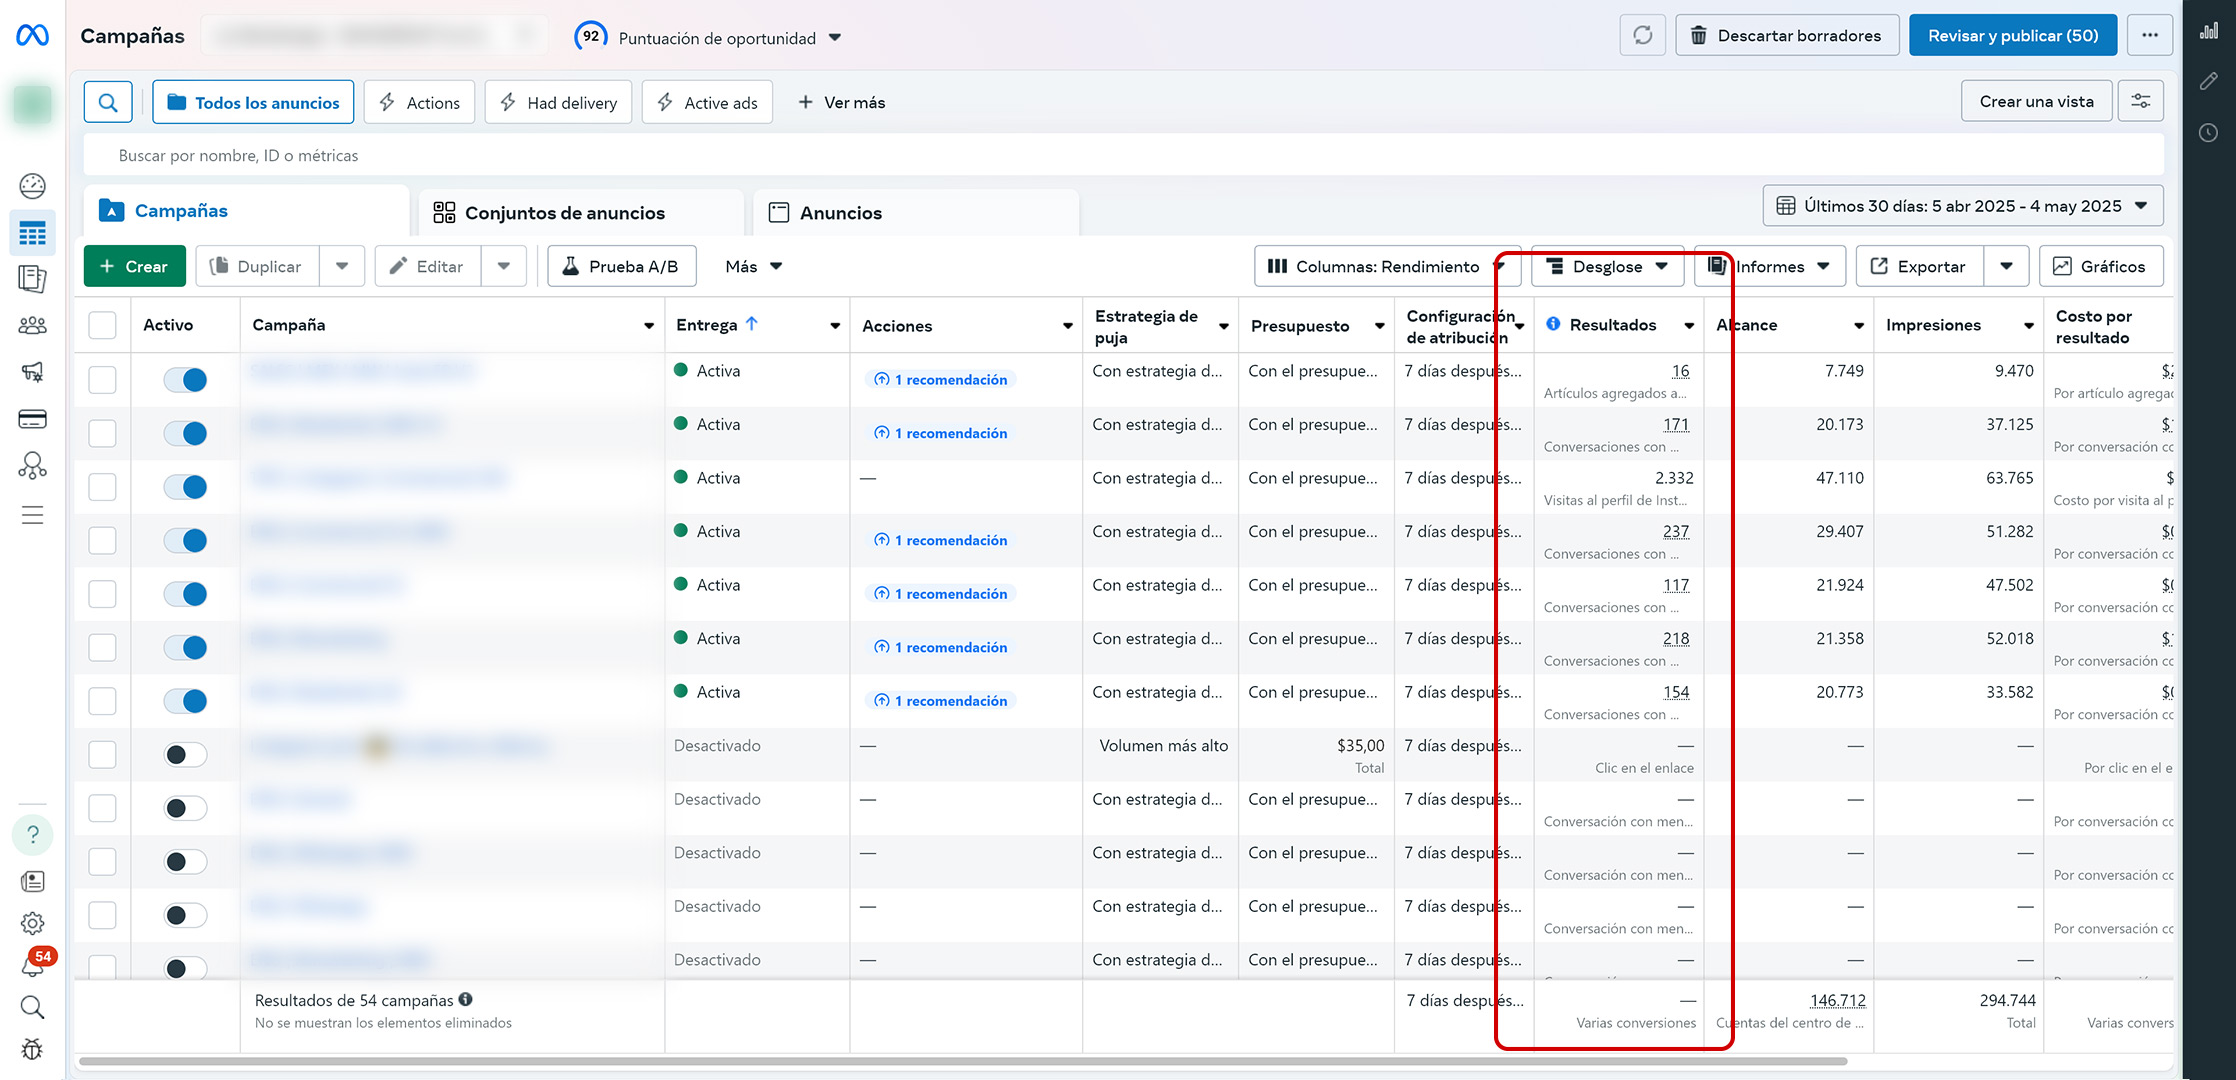Click info icon next to Resultados de 54 campañas
Screen dimensions: 2236x1080
coord(466,999)
